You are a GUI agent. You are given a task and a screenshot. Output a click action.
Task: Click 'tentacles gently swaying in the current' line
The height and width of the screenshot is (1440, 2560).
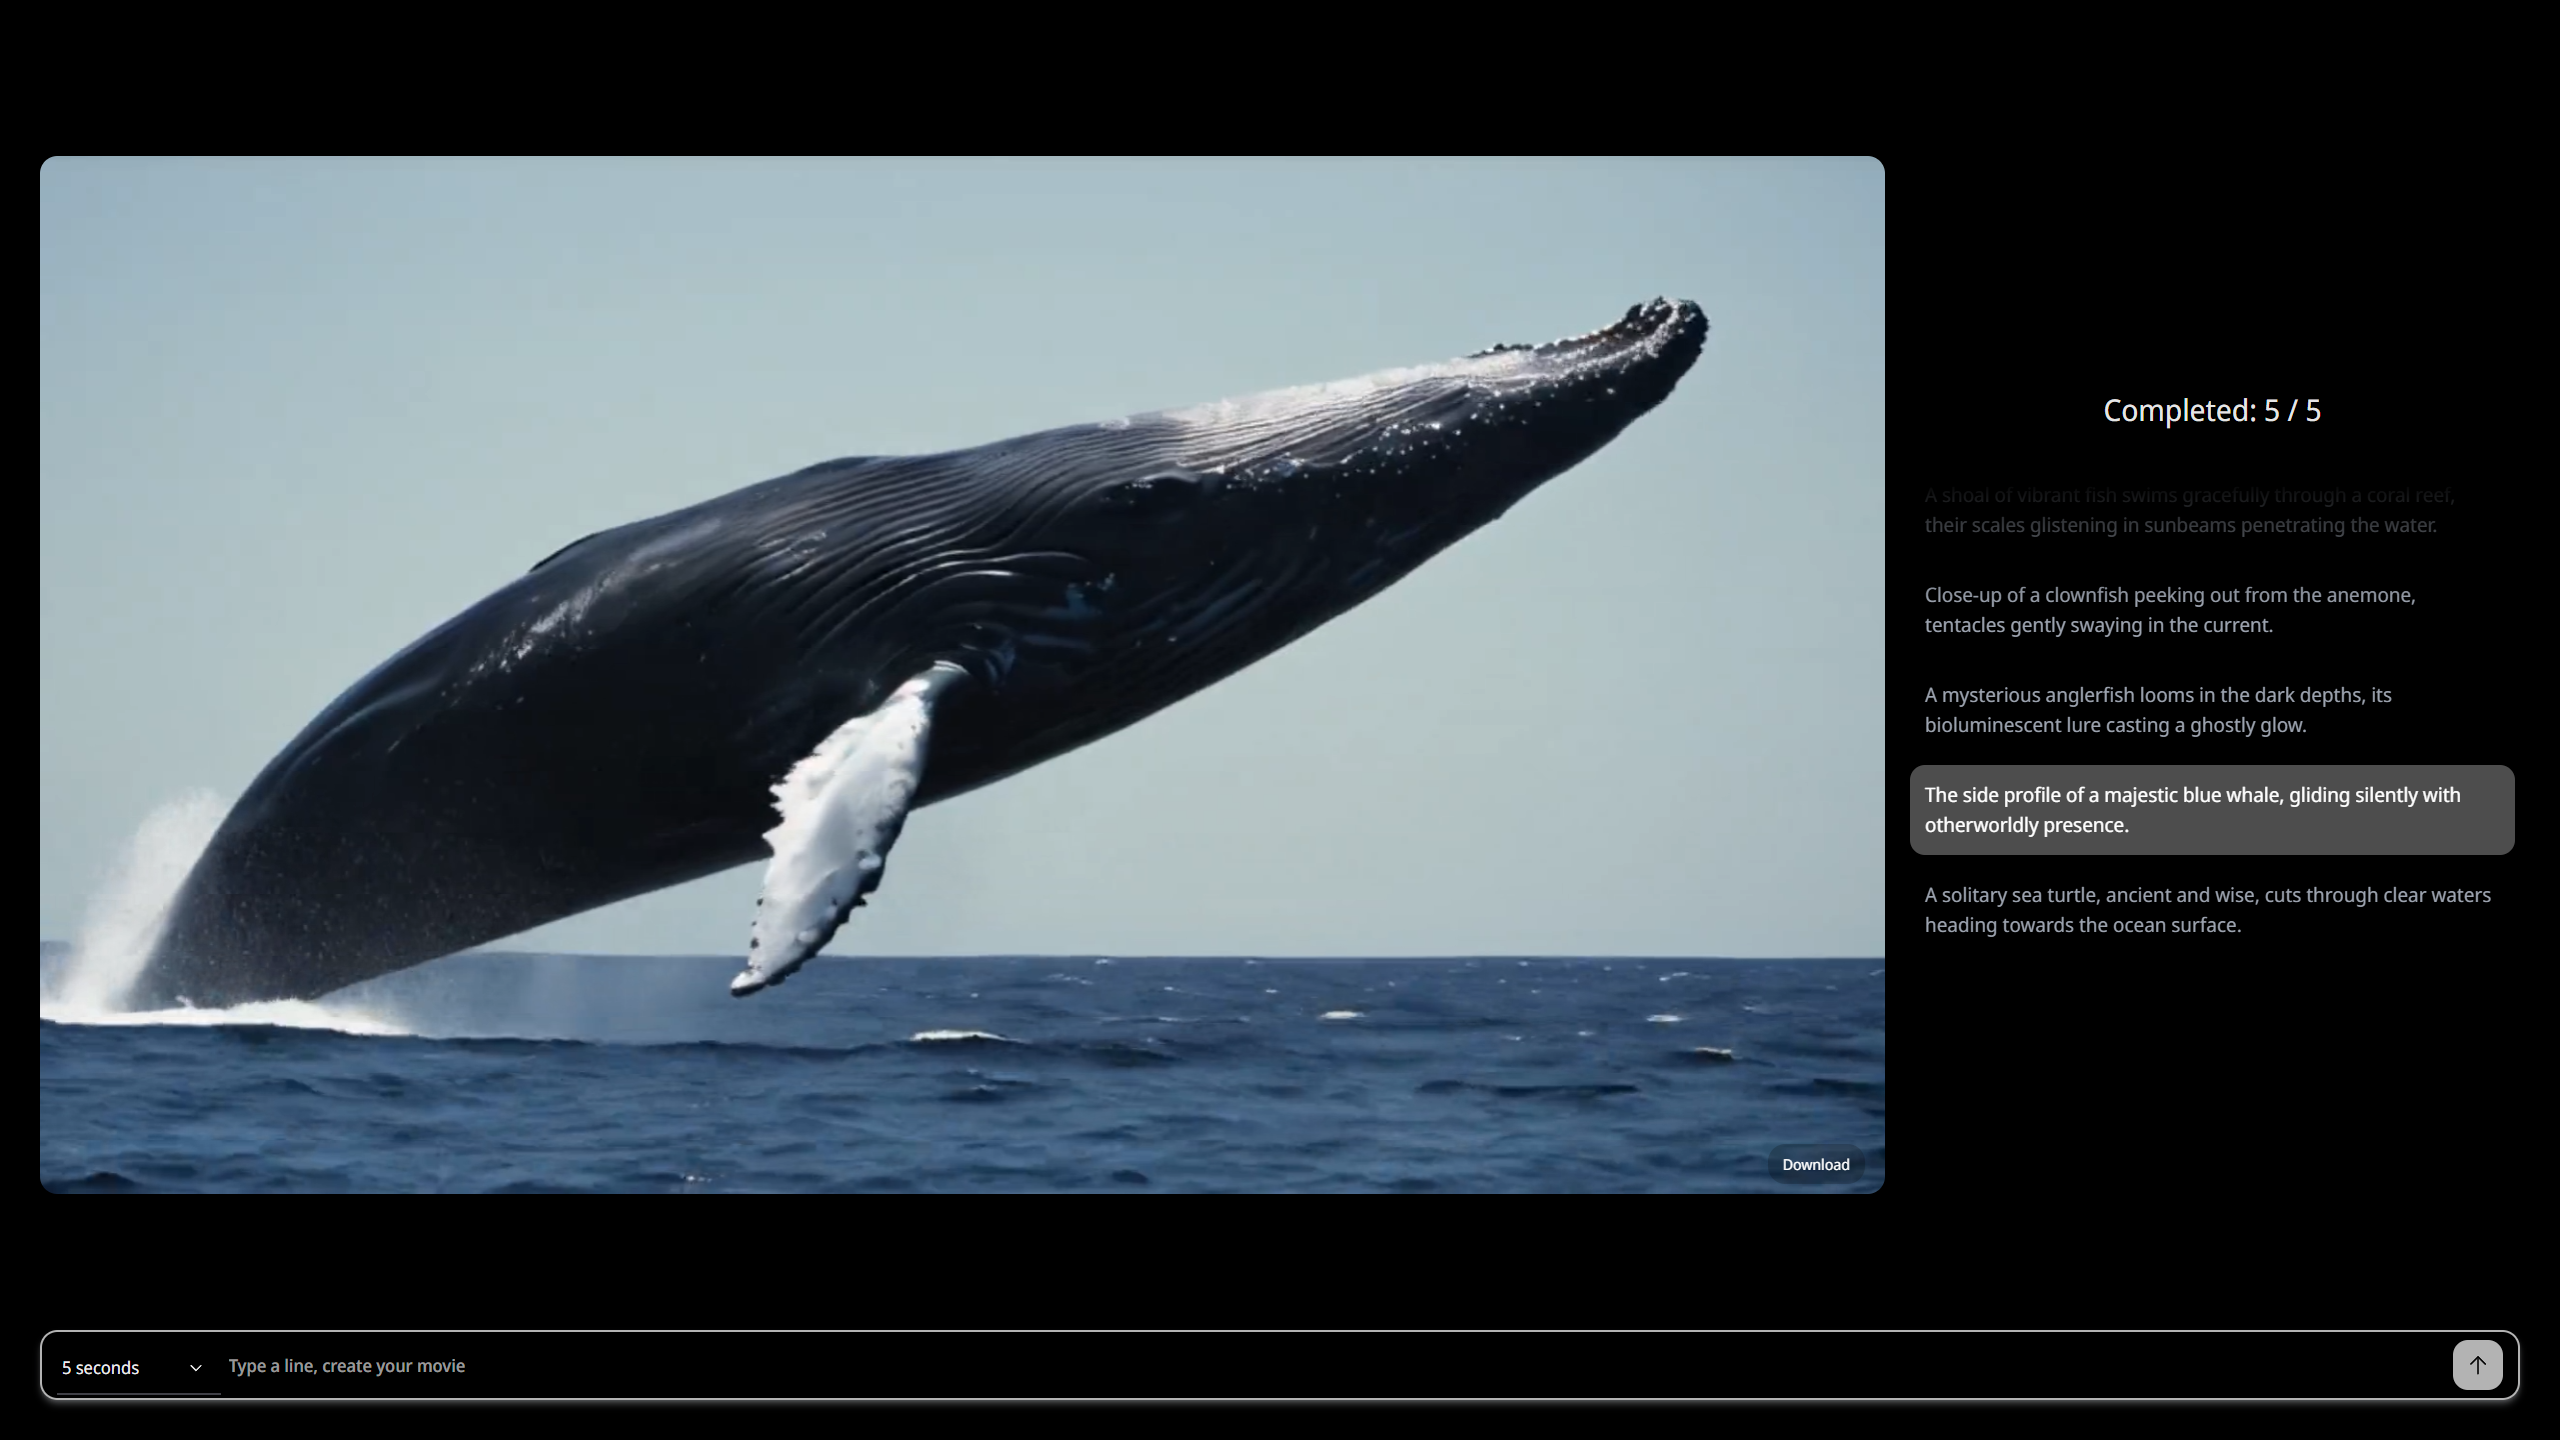[x=2098, y=626]
